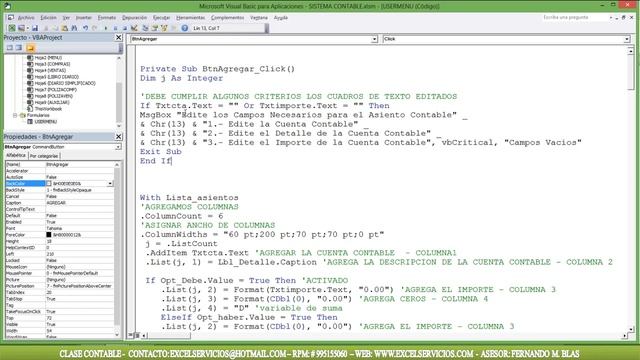Image resolution: width=640 pixels, height=360 pixels.
Task: Open the dropdown arrow beside Insert UserForm
Action: (27, 28)
